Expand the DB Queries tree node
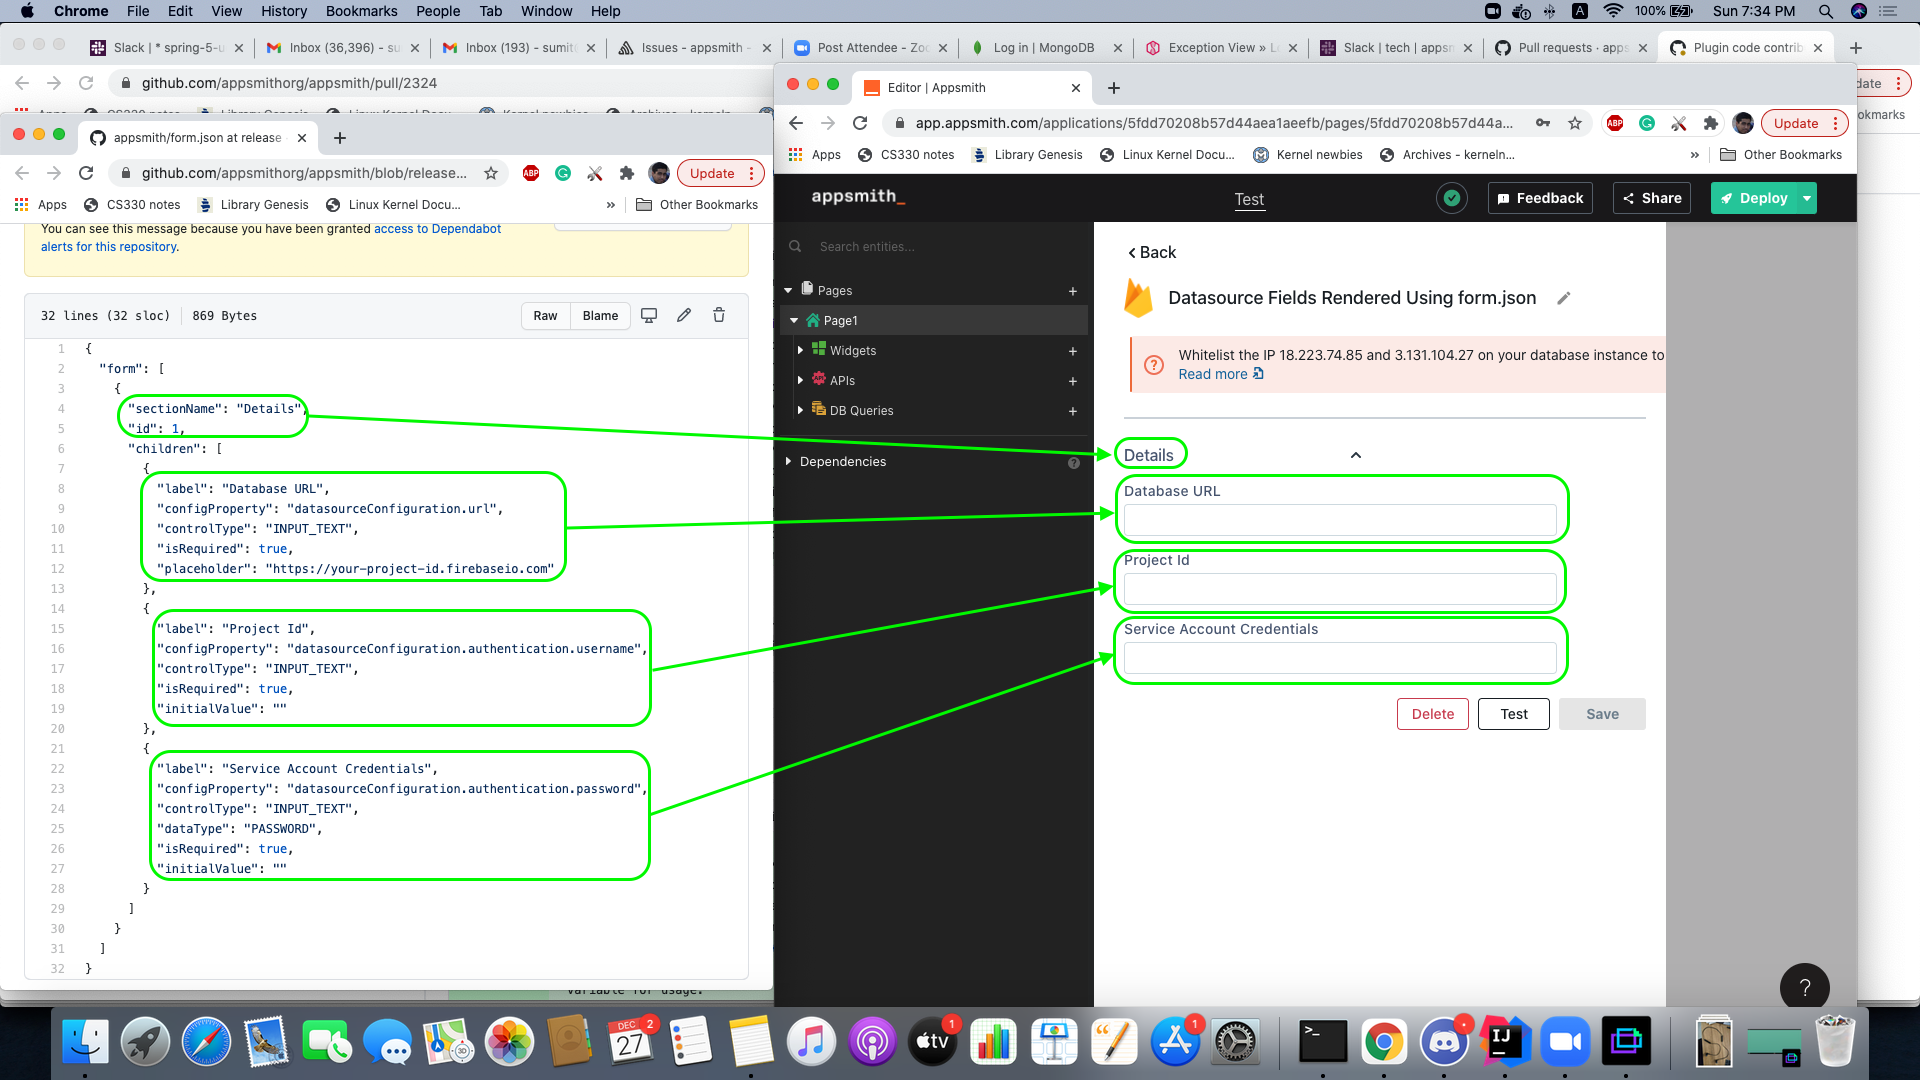Image resolution: width=1920 pixels, height=1080 pixels. pos(800,410)
